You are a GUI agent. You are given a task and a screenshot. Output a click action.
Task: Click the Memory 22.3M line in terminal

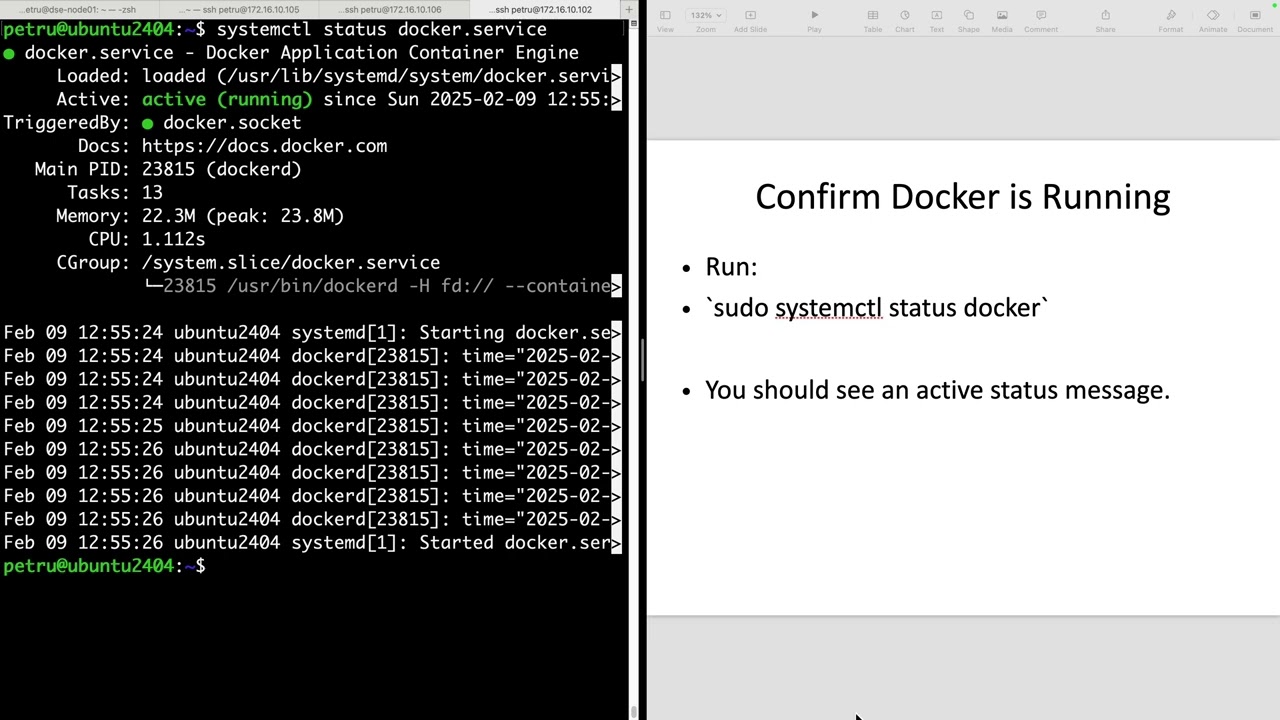click(200, 216)
